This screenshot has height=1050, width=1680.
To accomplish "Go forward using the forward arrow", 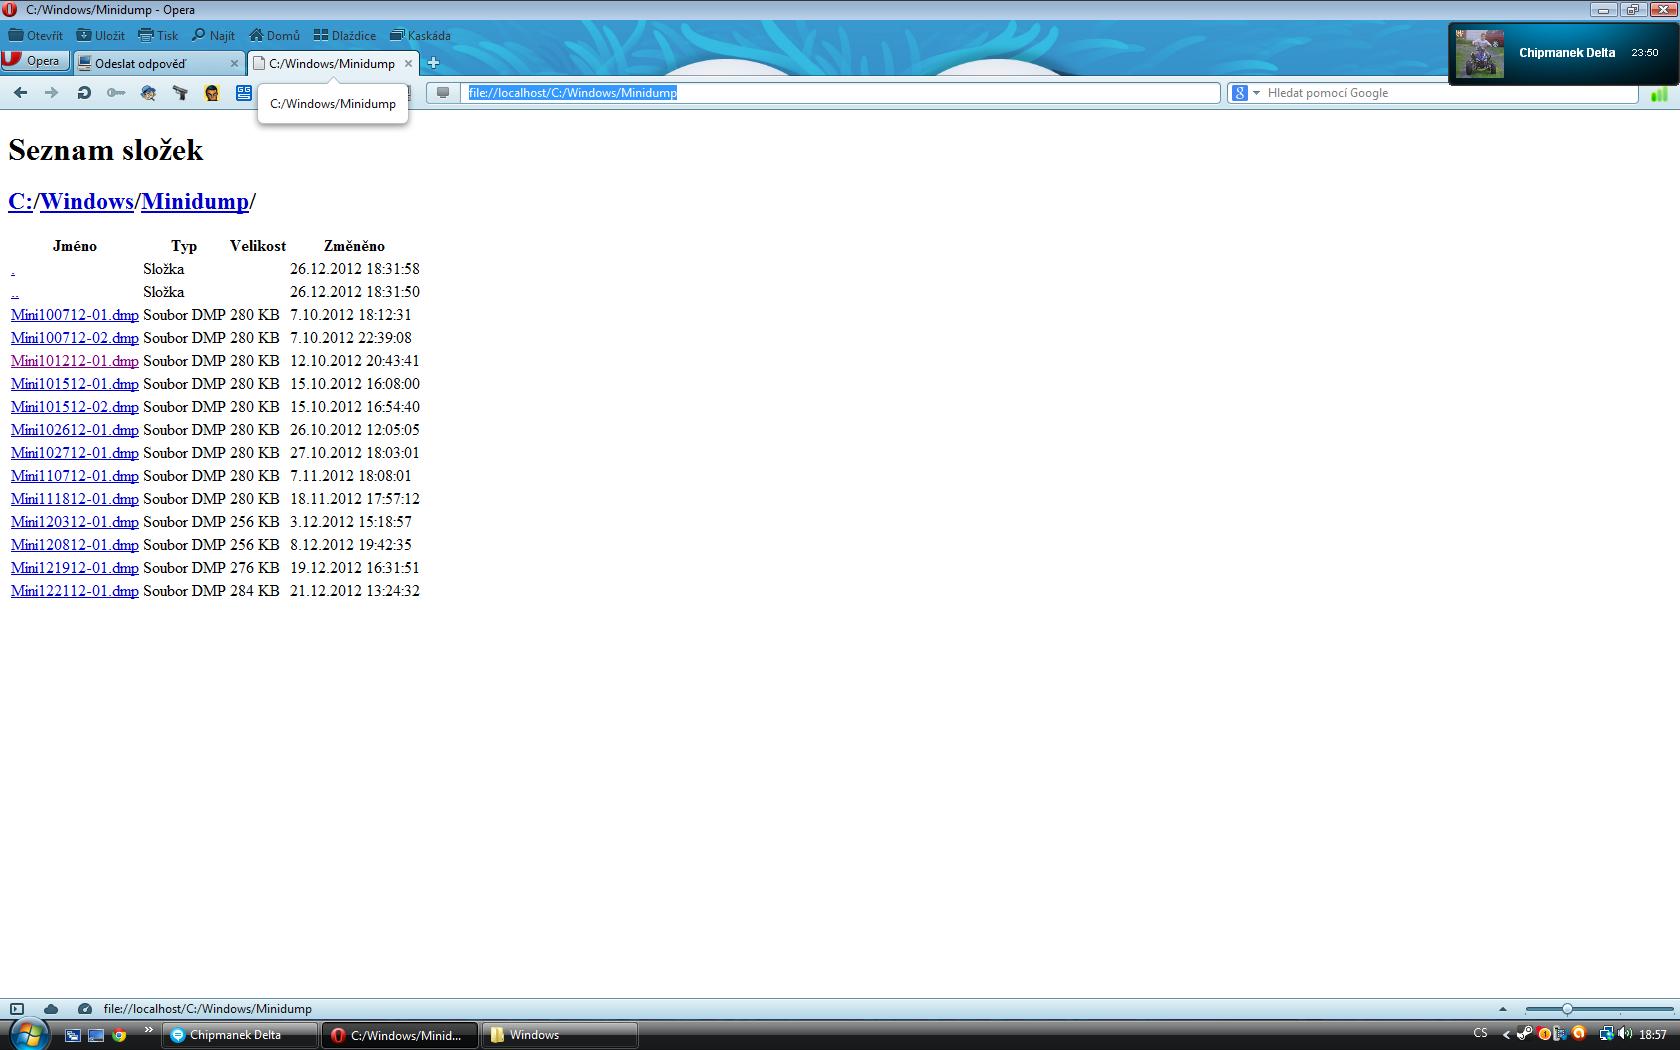I will [x=52, y=93].
